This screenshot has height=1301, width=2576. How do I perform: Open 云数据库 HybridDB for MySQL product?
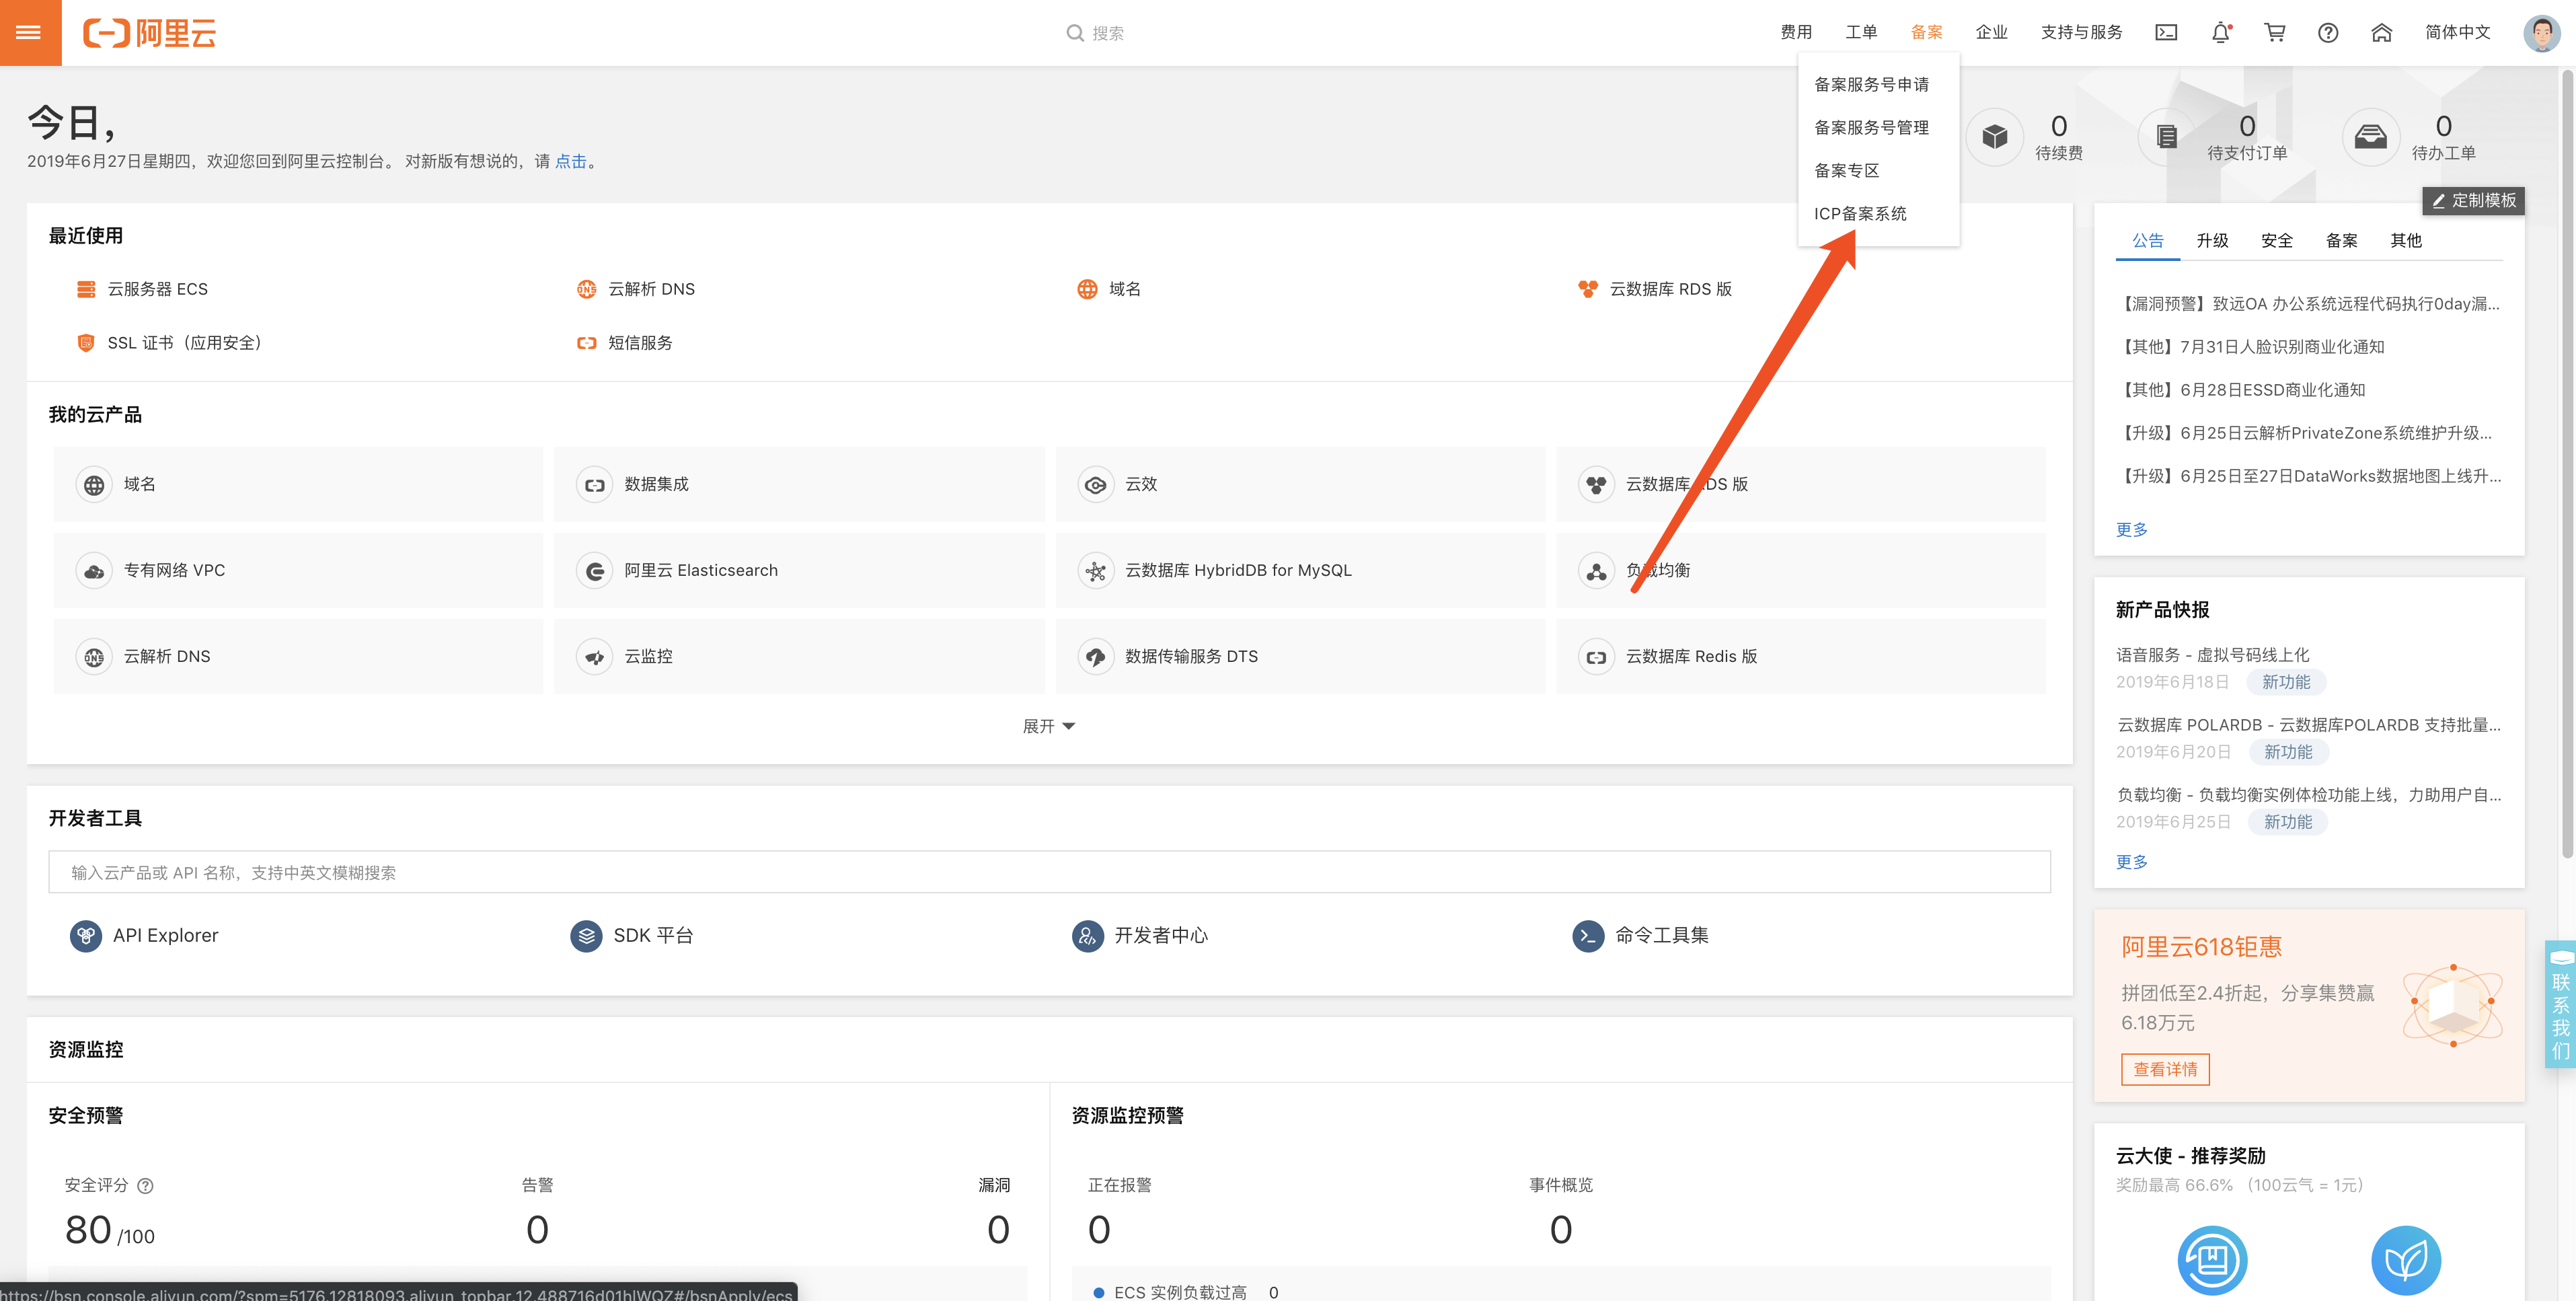coord(1300,571)
